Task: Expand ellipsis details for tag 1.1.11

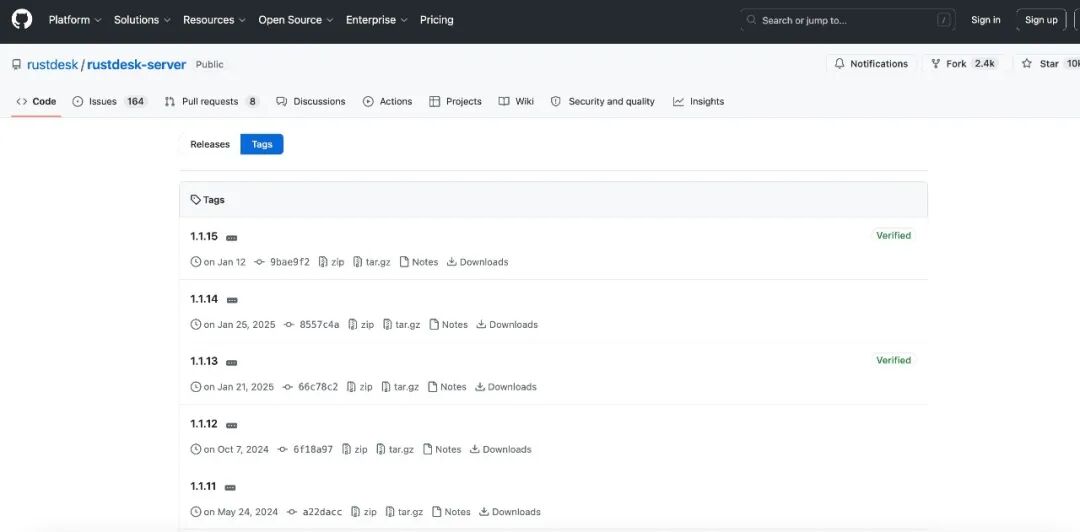Action: (230, 488)
